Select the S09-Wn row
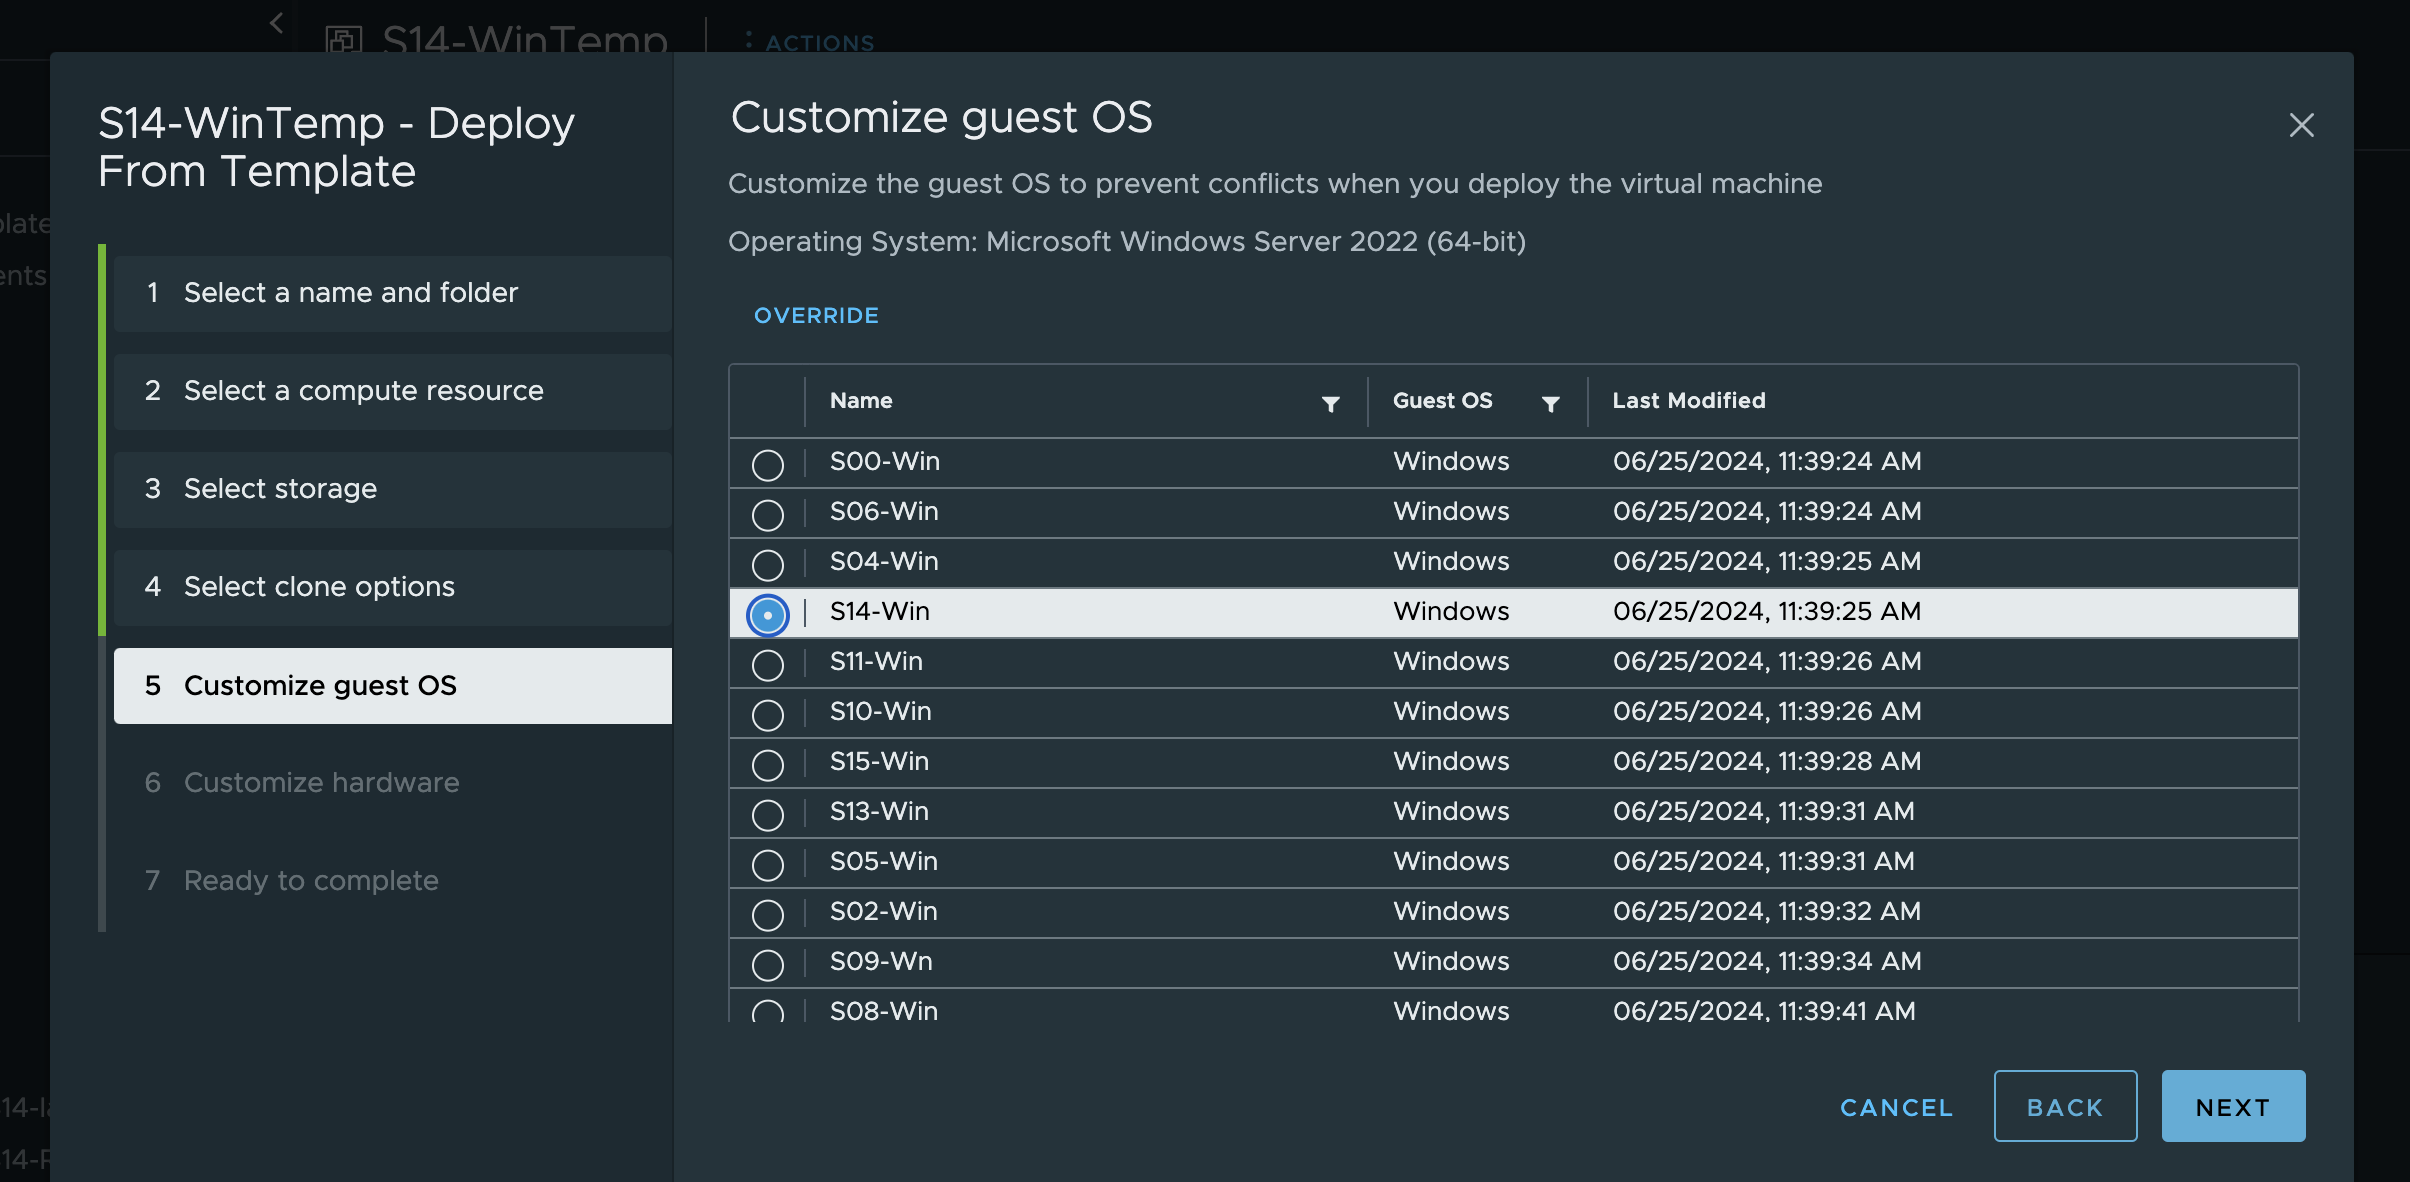 point(767,965)
